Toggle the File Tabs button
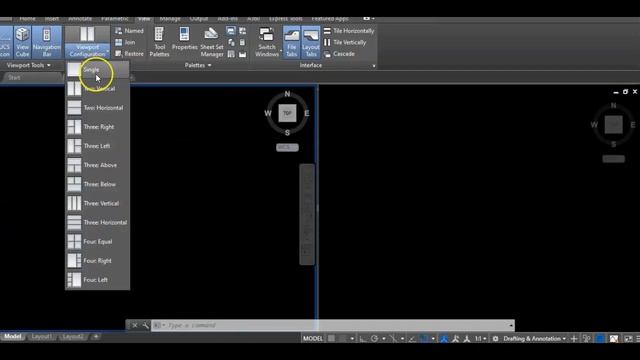The height and width of the screenshot is (360, 640). (291, 42)
